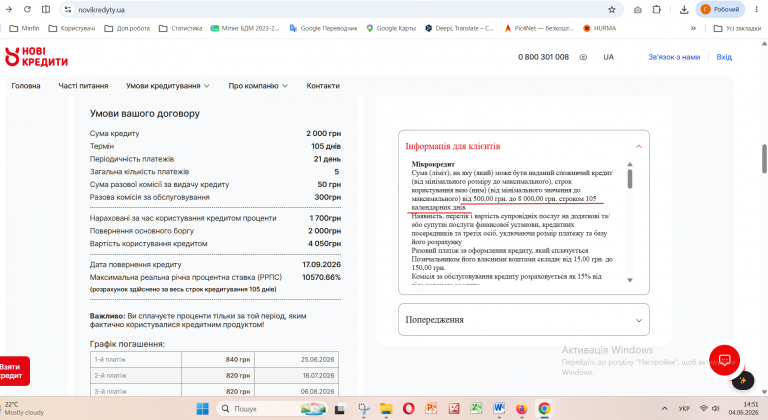Open Google Карты bookmark

391,28
